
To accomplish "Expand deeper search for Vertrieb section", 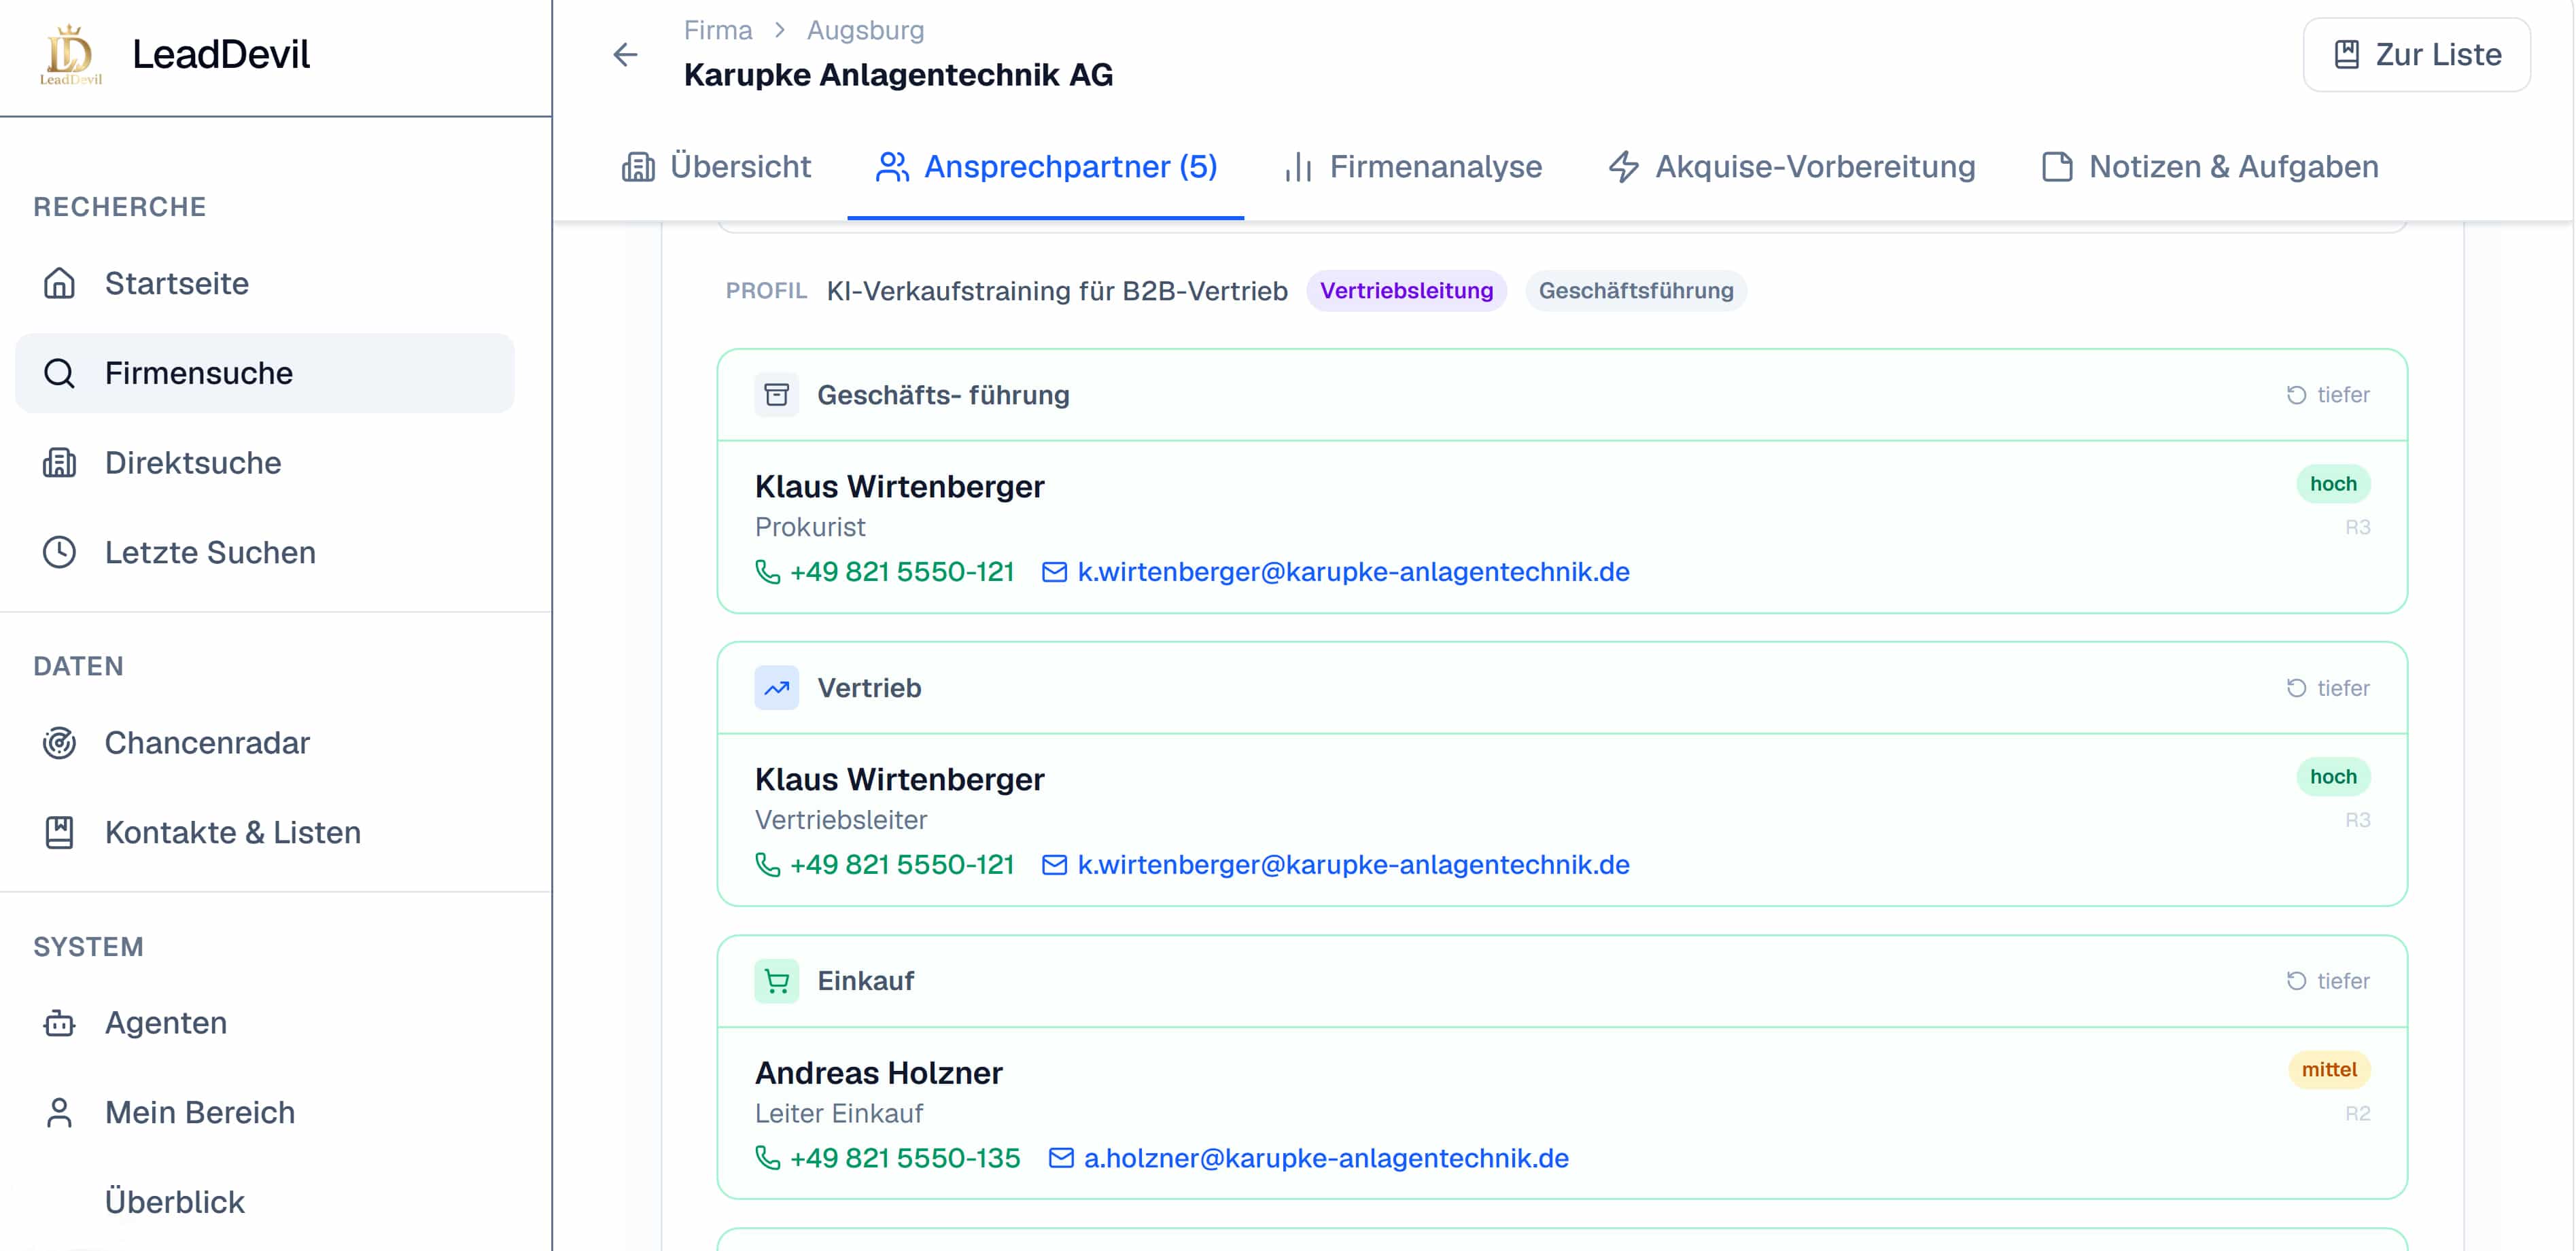I will (x=2327, y=688).
